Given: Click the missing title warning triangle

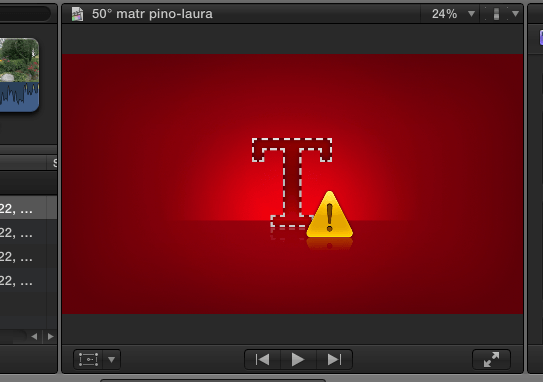Looking at the screenshot, I should pos(330,215).
